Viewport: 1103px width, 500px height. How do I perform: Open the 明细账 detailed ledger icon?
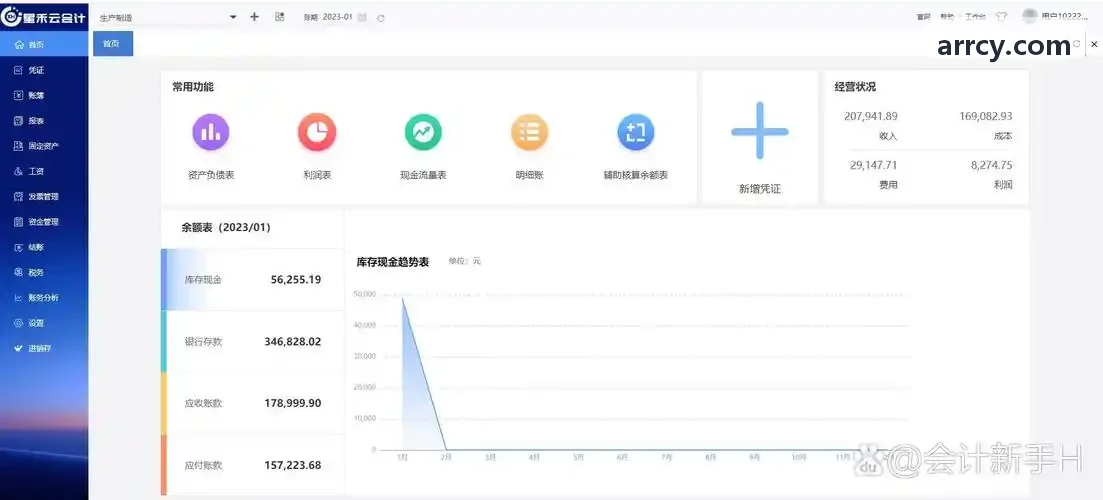529,132
